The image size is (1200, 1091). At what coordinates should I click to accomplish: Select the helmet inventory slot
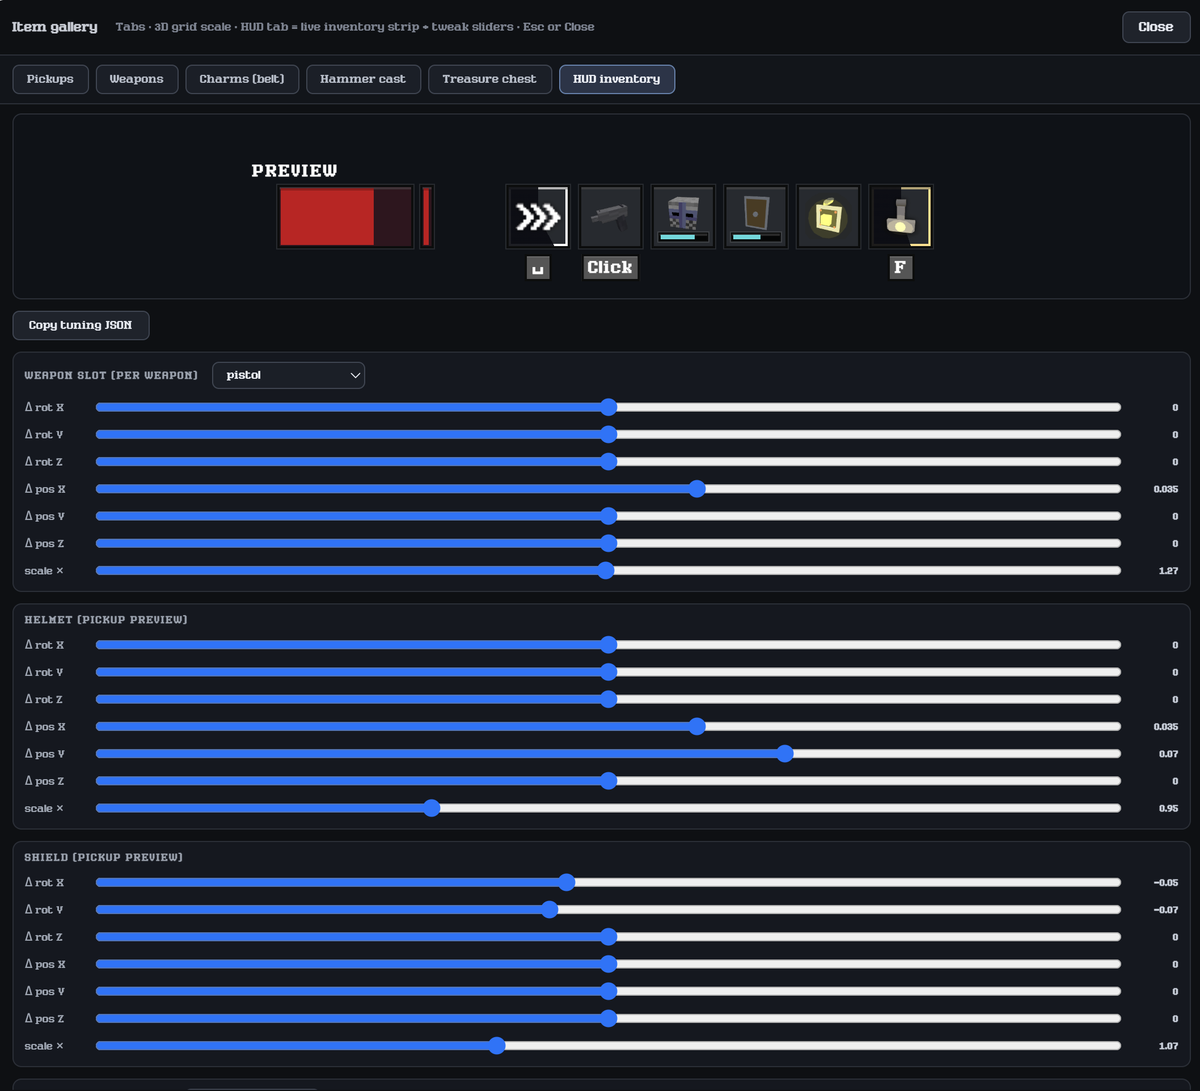[x=683, y=216]
